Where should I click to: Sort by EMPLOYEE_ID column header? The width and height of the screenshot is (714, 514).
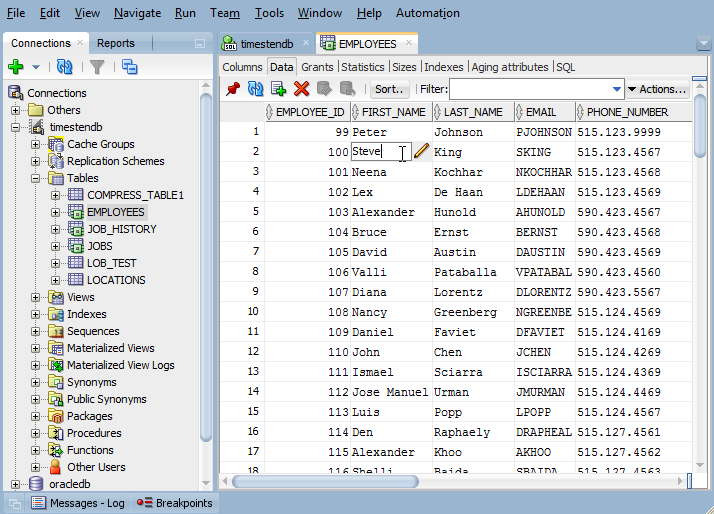pos(308,112)
